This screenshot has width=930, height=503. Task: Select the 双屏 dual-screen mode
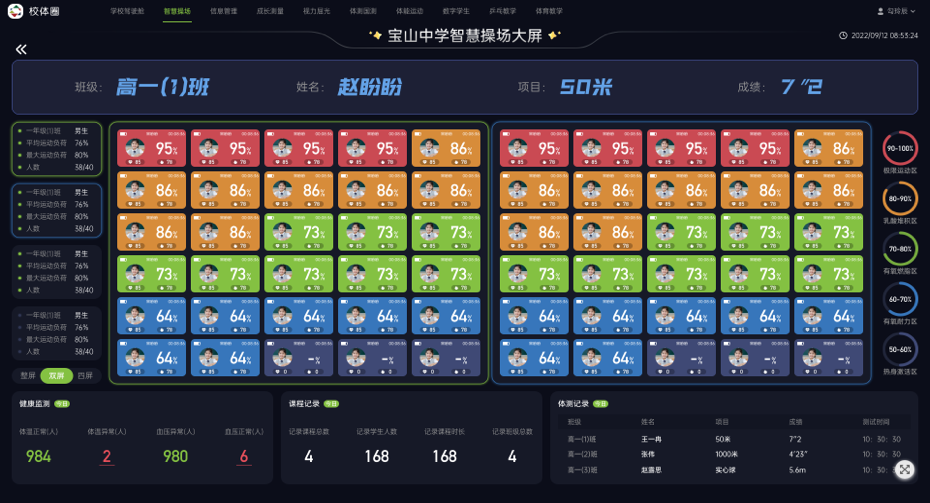point(56,376)
